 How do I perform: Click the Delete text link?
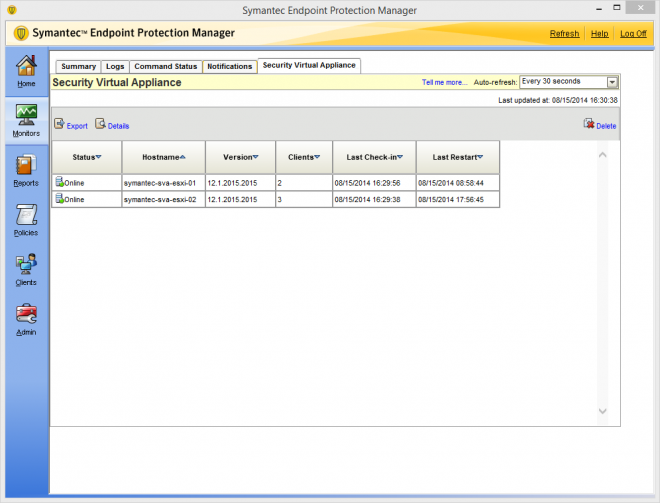coord(606,126)
